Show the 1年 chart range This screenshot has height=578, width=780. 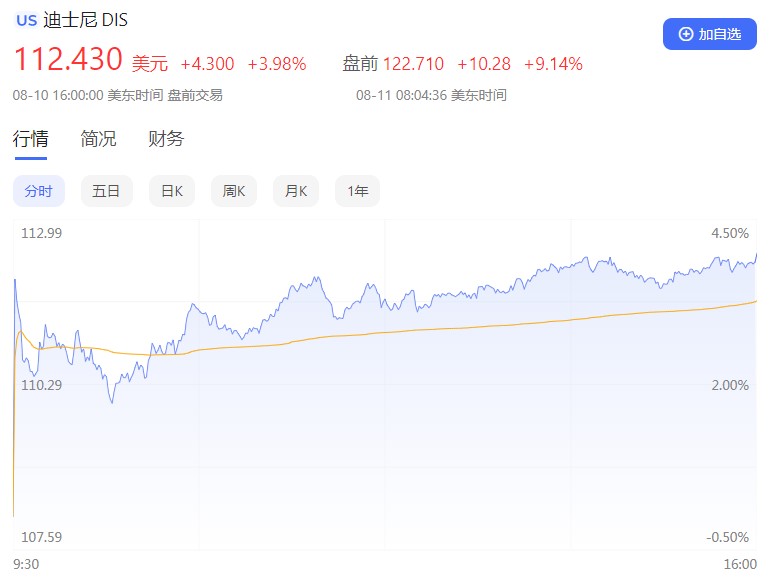coord(357,191)
